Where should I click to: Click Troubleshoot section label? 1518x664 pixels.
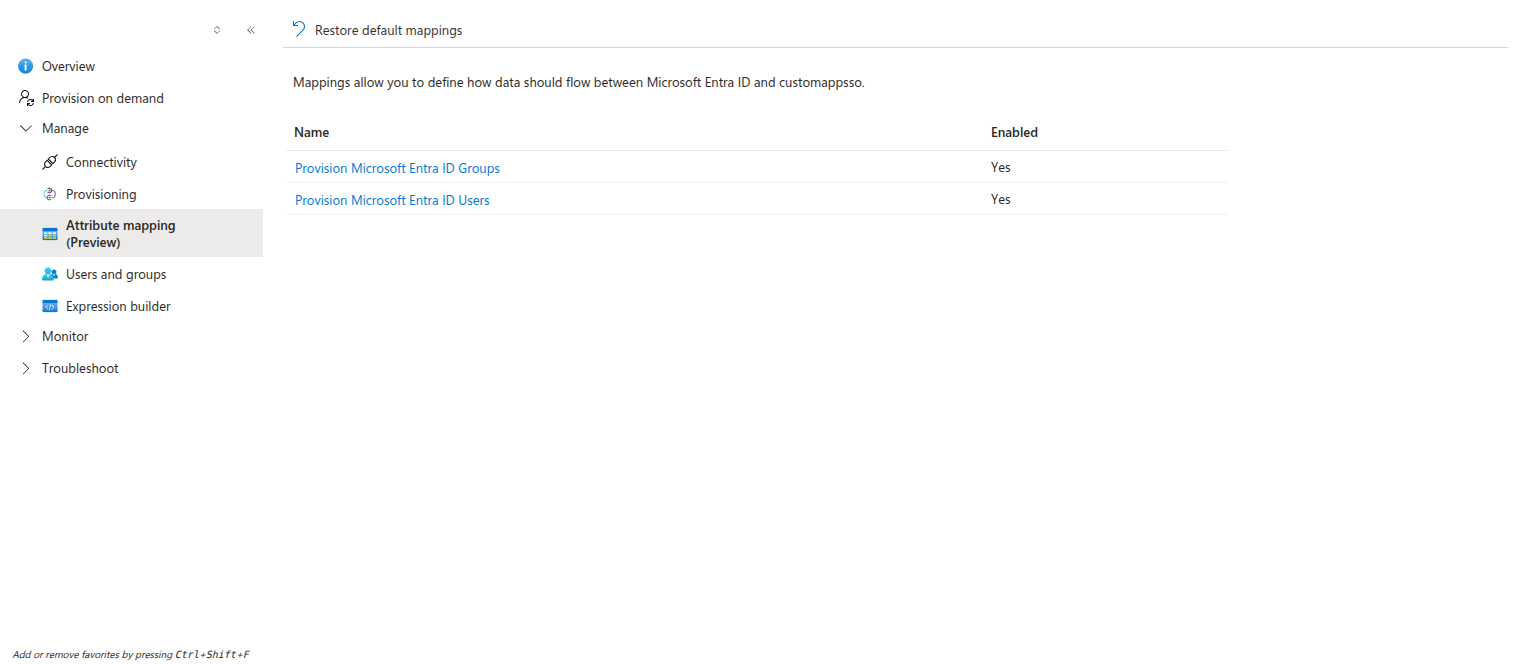click(x=80, y=368)
